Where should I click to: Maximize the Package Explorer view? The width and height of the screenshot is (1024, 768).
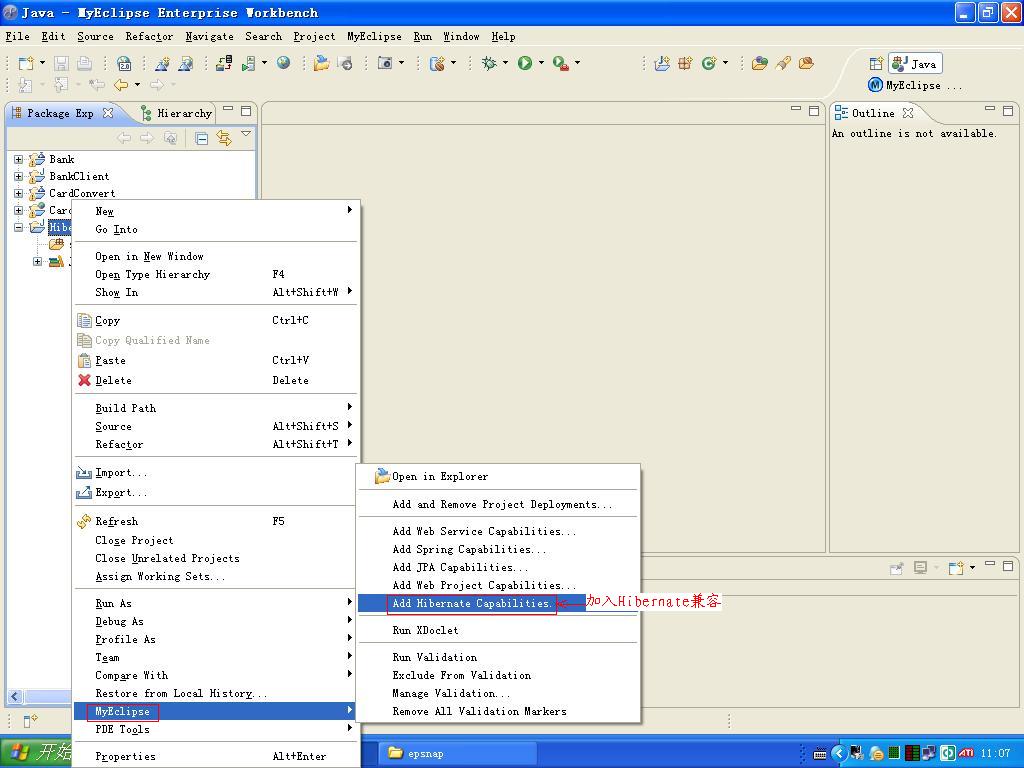(246, 111)
